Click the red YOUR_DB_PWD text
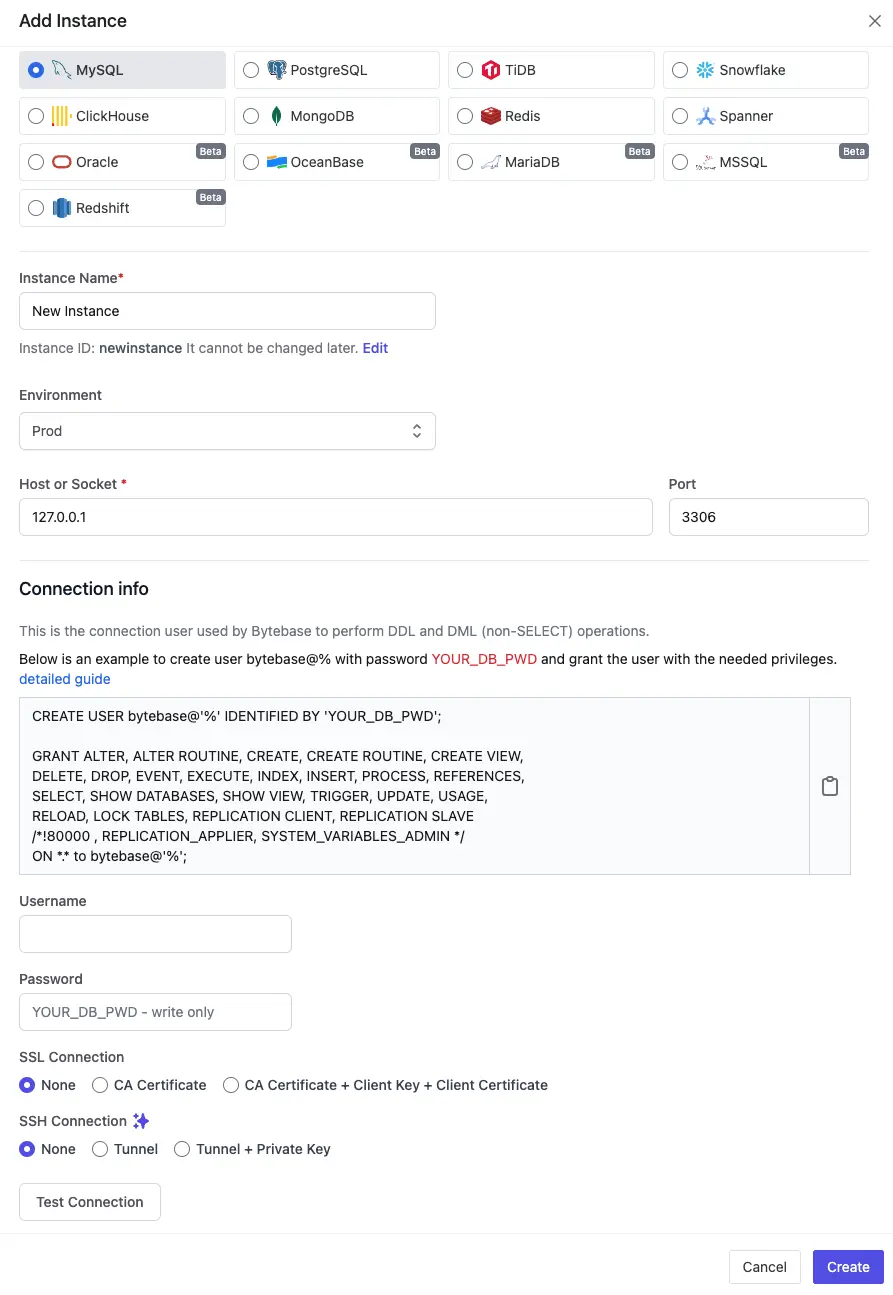Image resolution: width=893 pixels, height=1295 pixels. pos(484,659)
